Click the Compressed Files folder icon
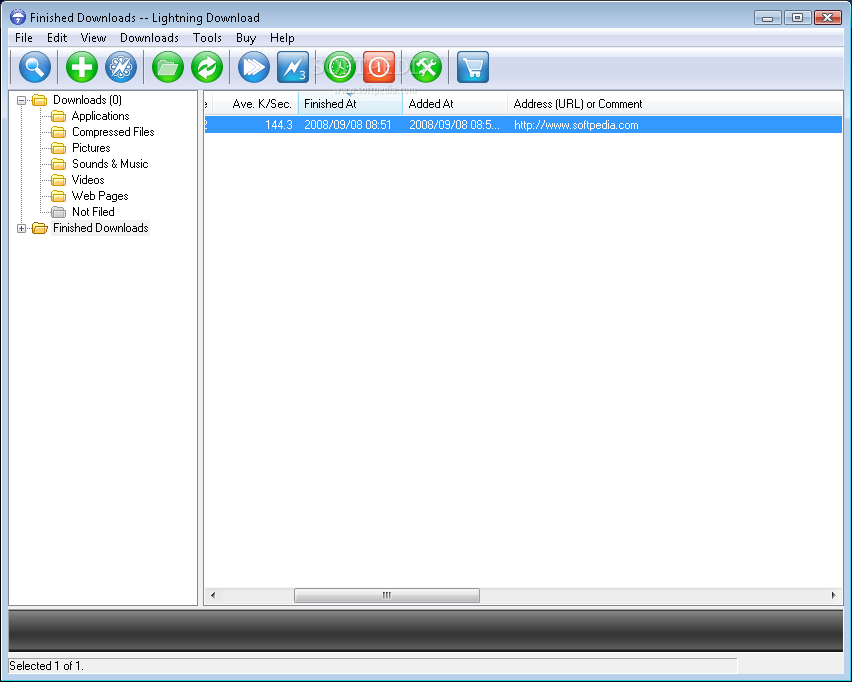852x682 pixels. click(x=58, y=132)
